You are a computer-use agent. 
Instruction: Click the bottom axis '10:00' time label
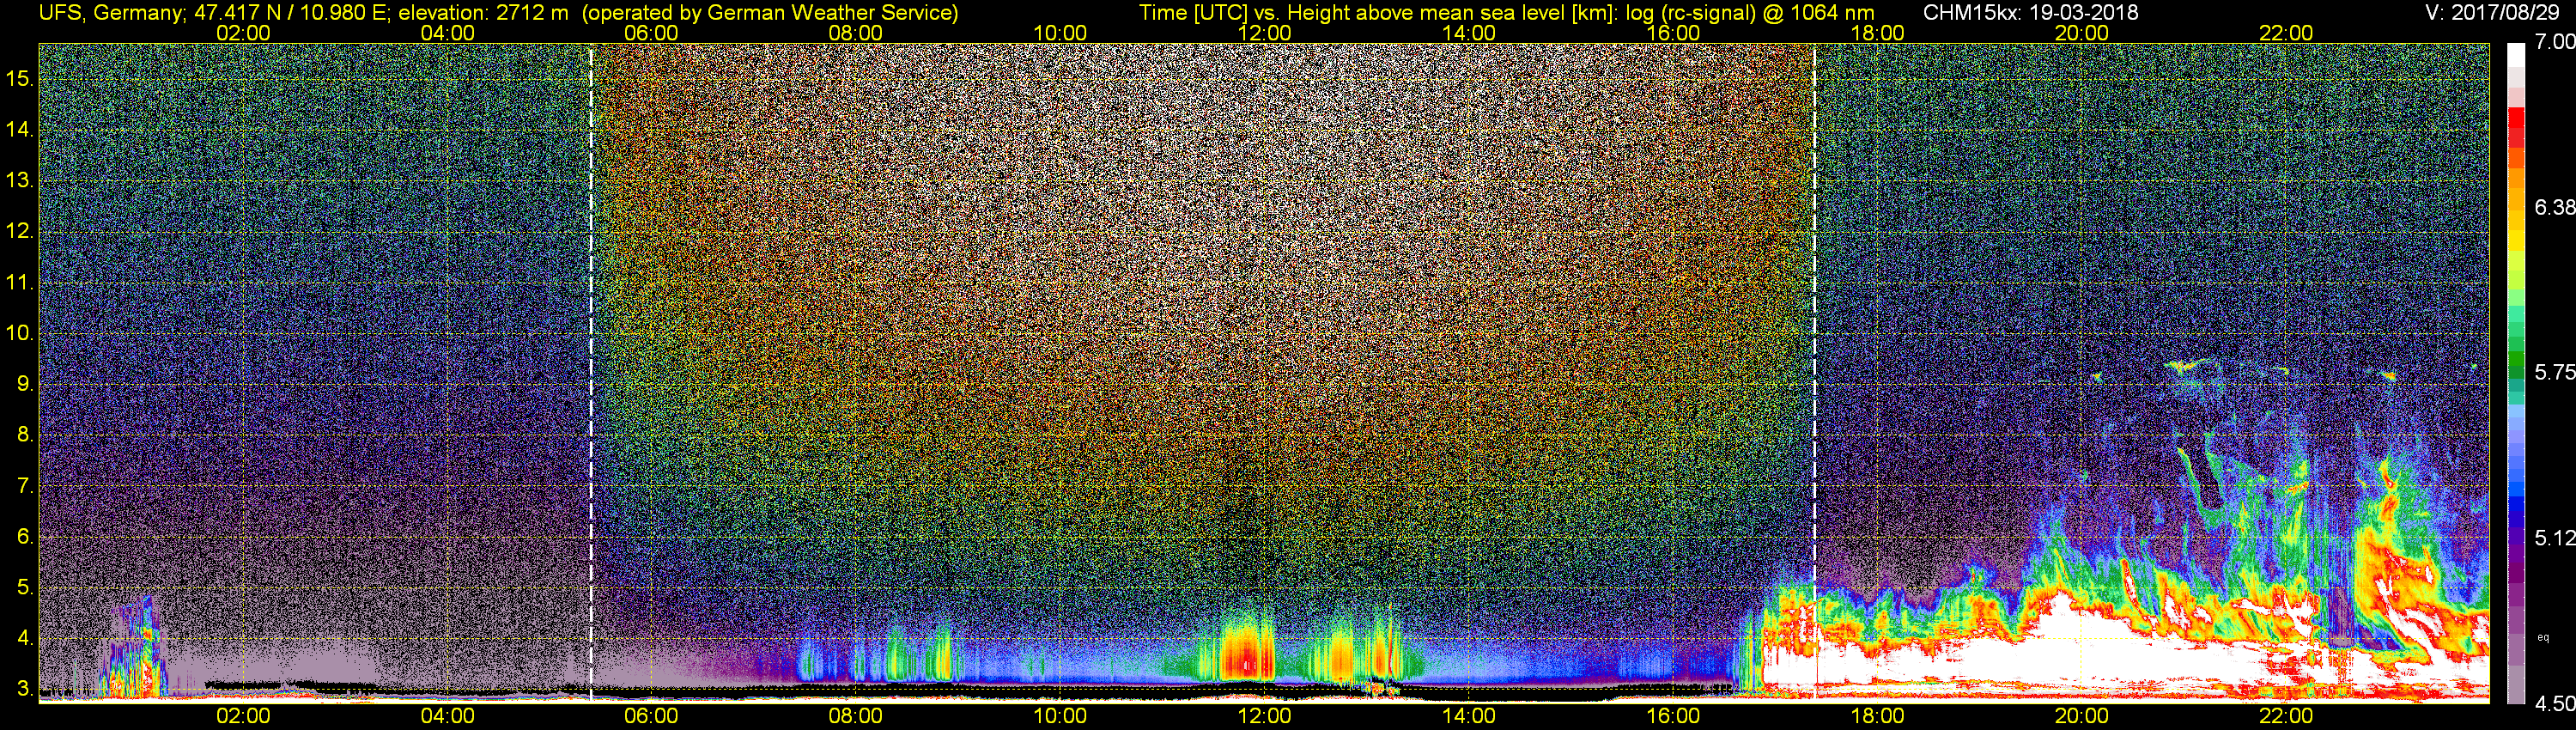[1060, 716]
